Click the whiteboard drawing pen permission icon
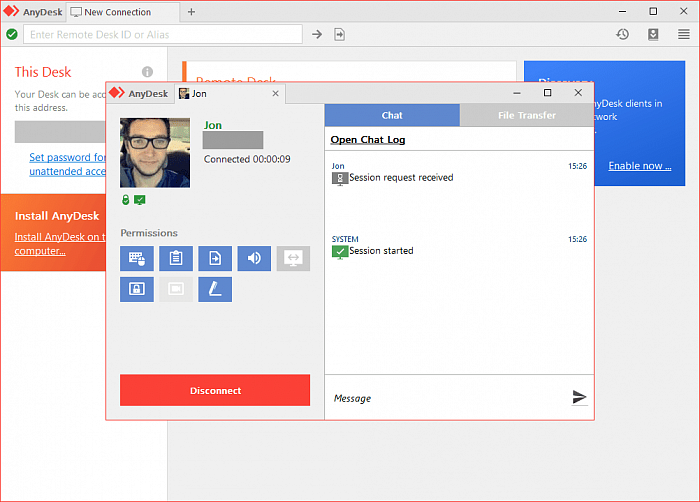700x502 pixels. 215,290
